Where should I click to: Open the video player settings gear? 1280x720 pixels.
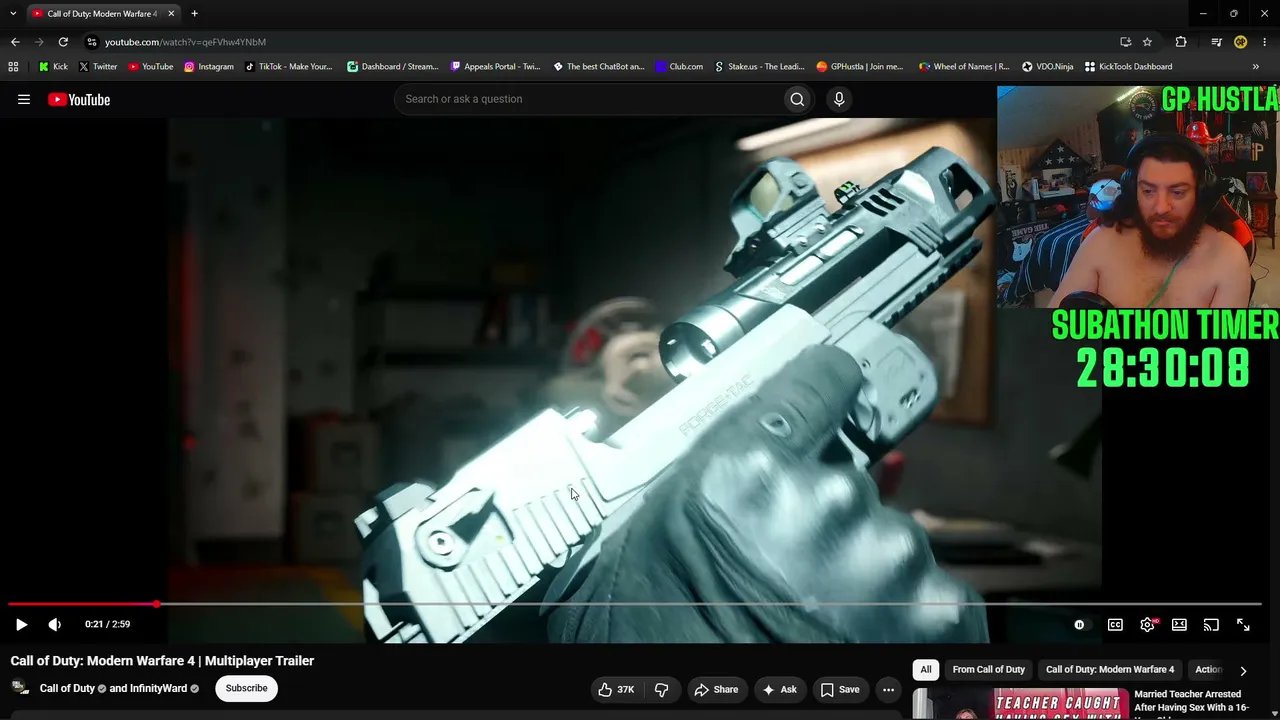(x=1147, y=624)
